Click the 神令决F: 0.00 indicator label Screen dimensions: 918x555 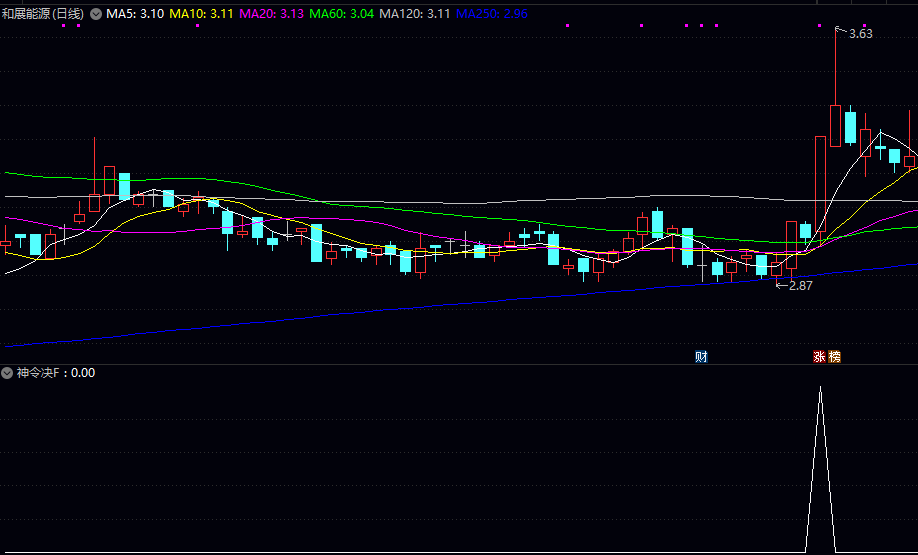click(x=56, y=372)
